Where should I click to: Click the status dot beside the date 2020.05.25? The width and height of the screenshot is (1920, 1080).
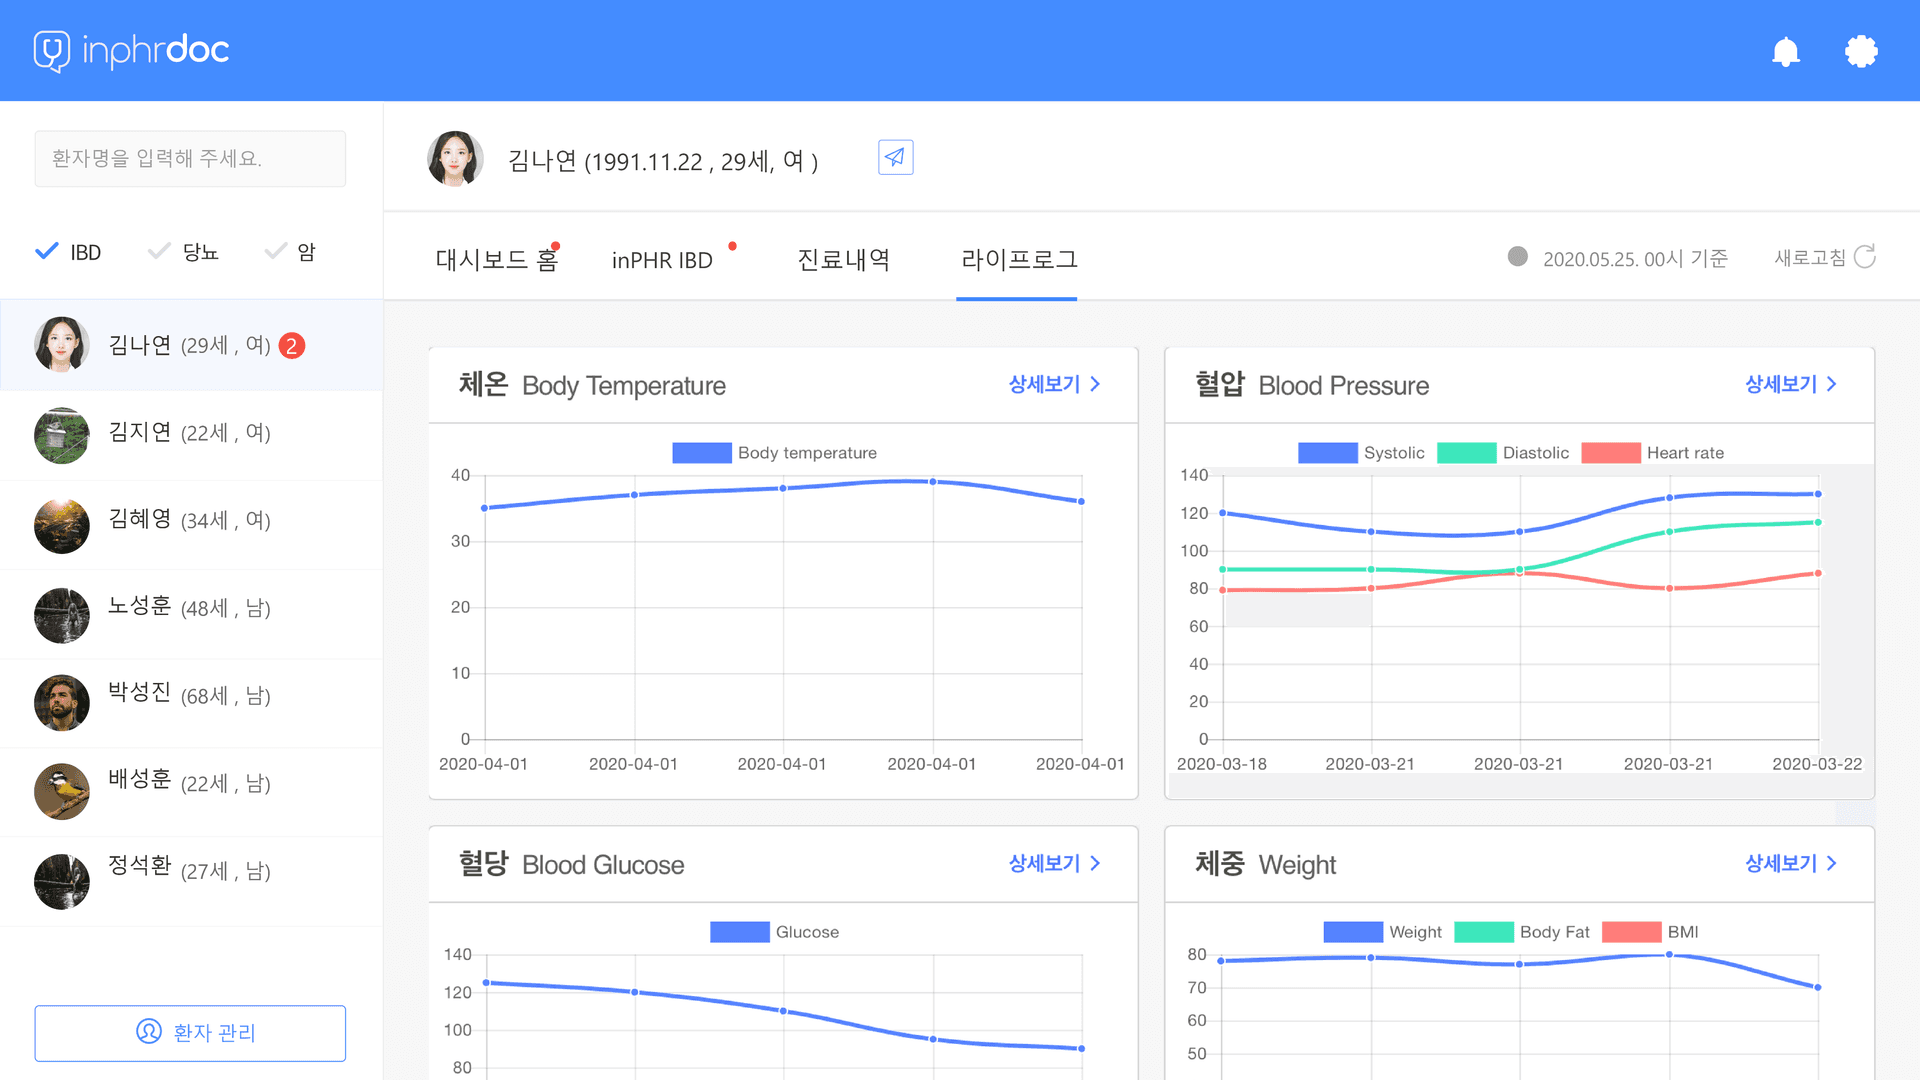click(1518, 257)
